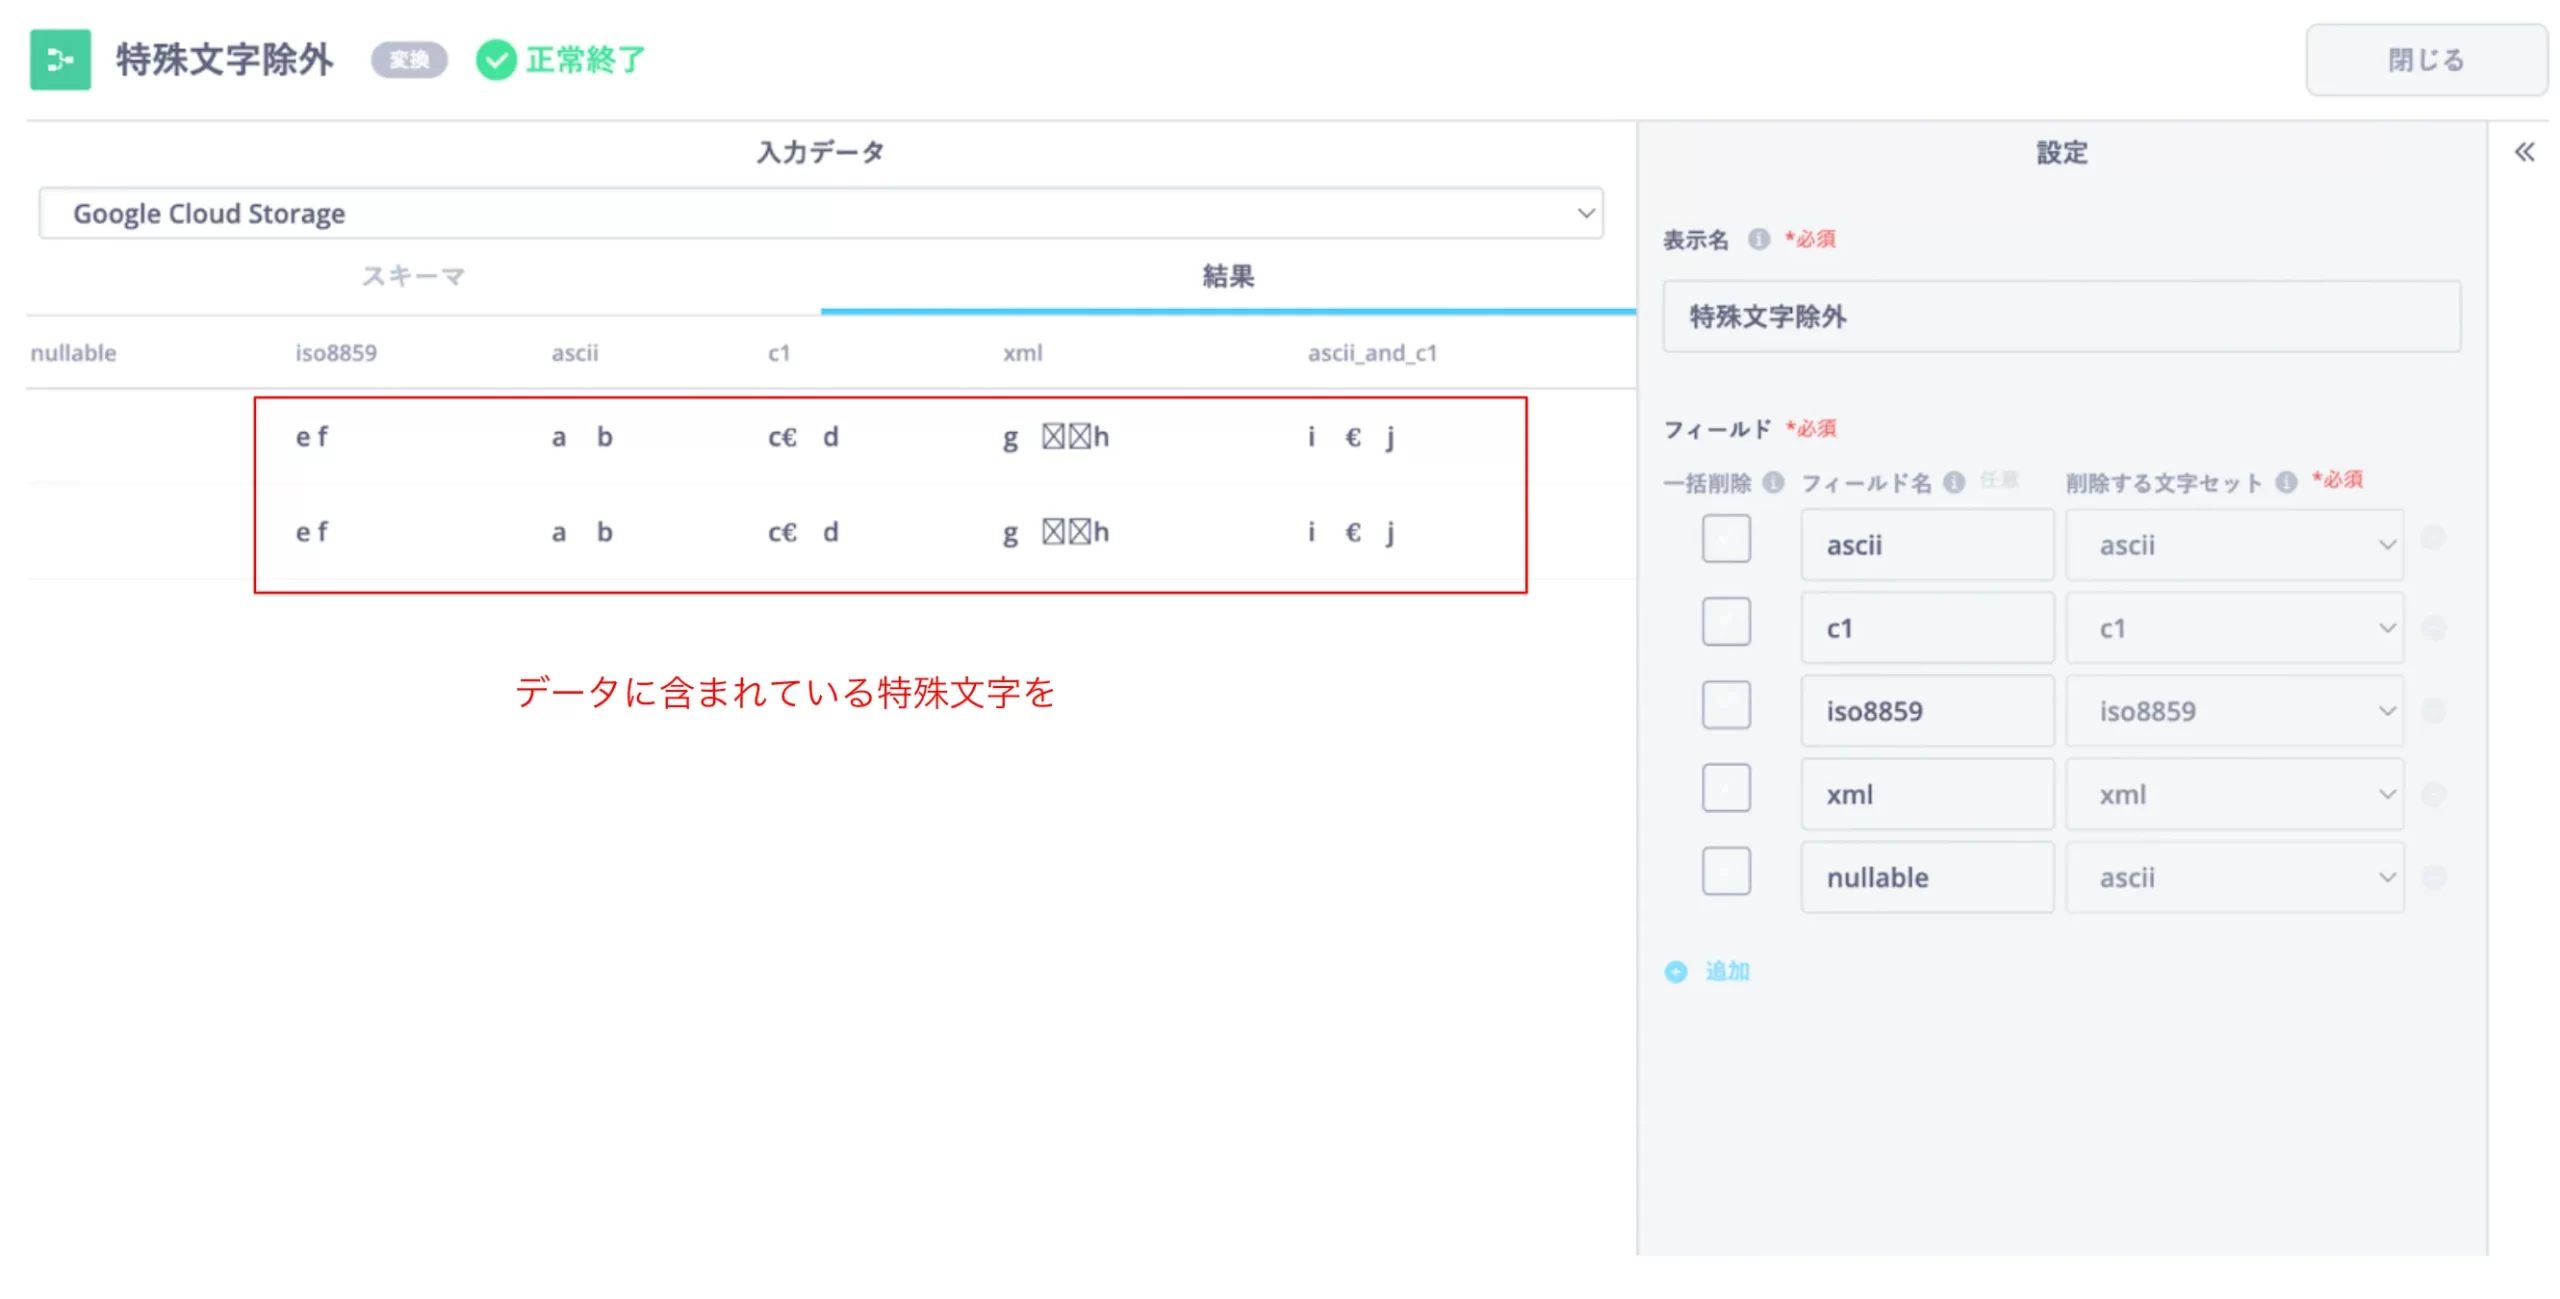Check bulk delete box for iso8859 field

click(1726, 705)
